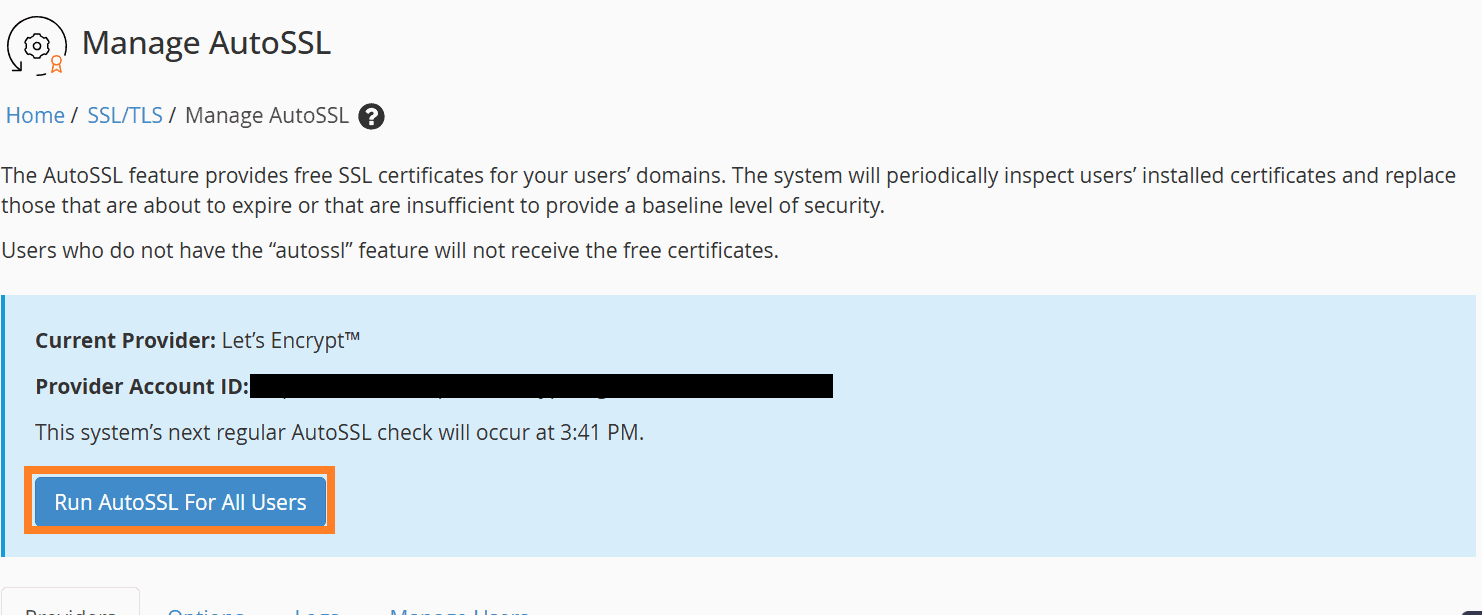Select the next AutoSSL check time text
This screenshot has height=615, width=1482.
pos(340,432)
